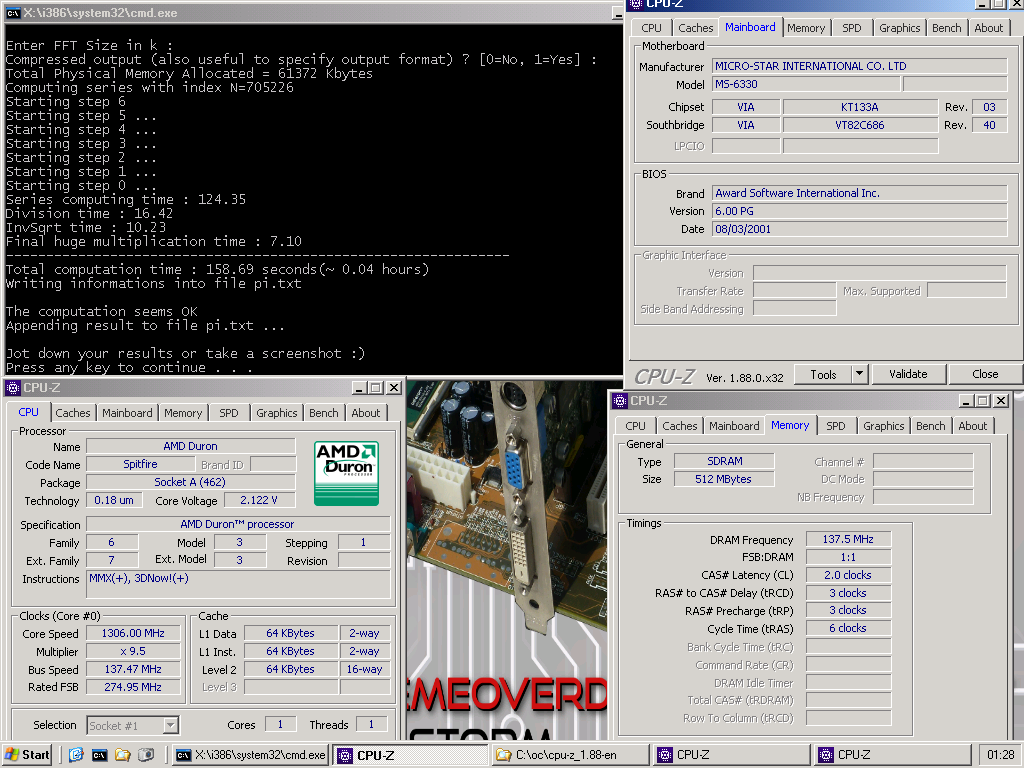Show the About tab in the Mainboard window
The height and width of the screenshot is (768, 1024).
[989, 28]
